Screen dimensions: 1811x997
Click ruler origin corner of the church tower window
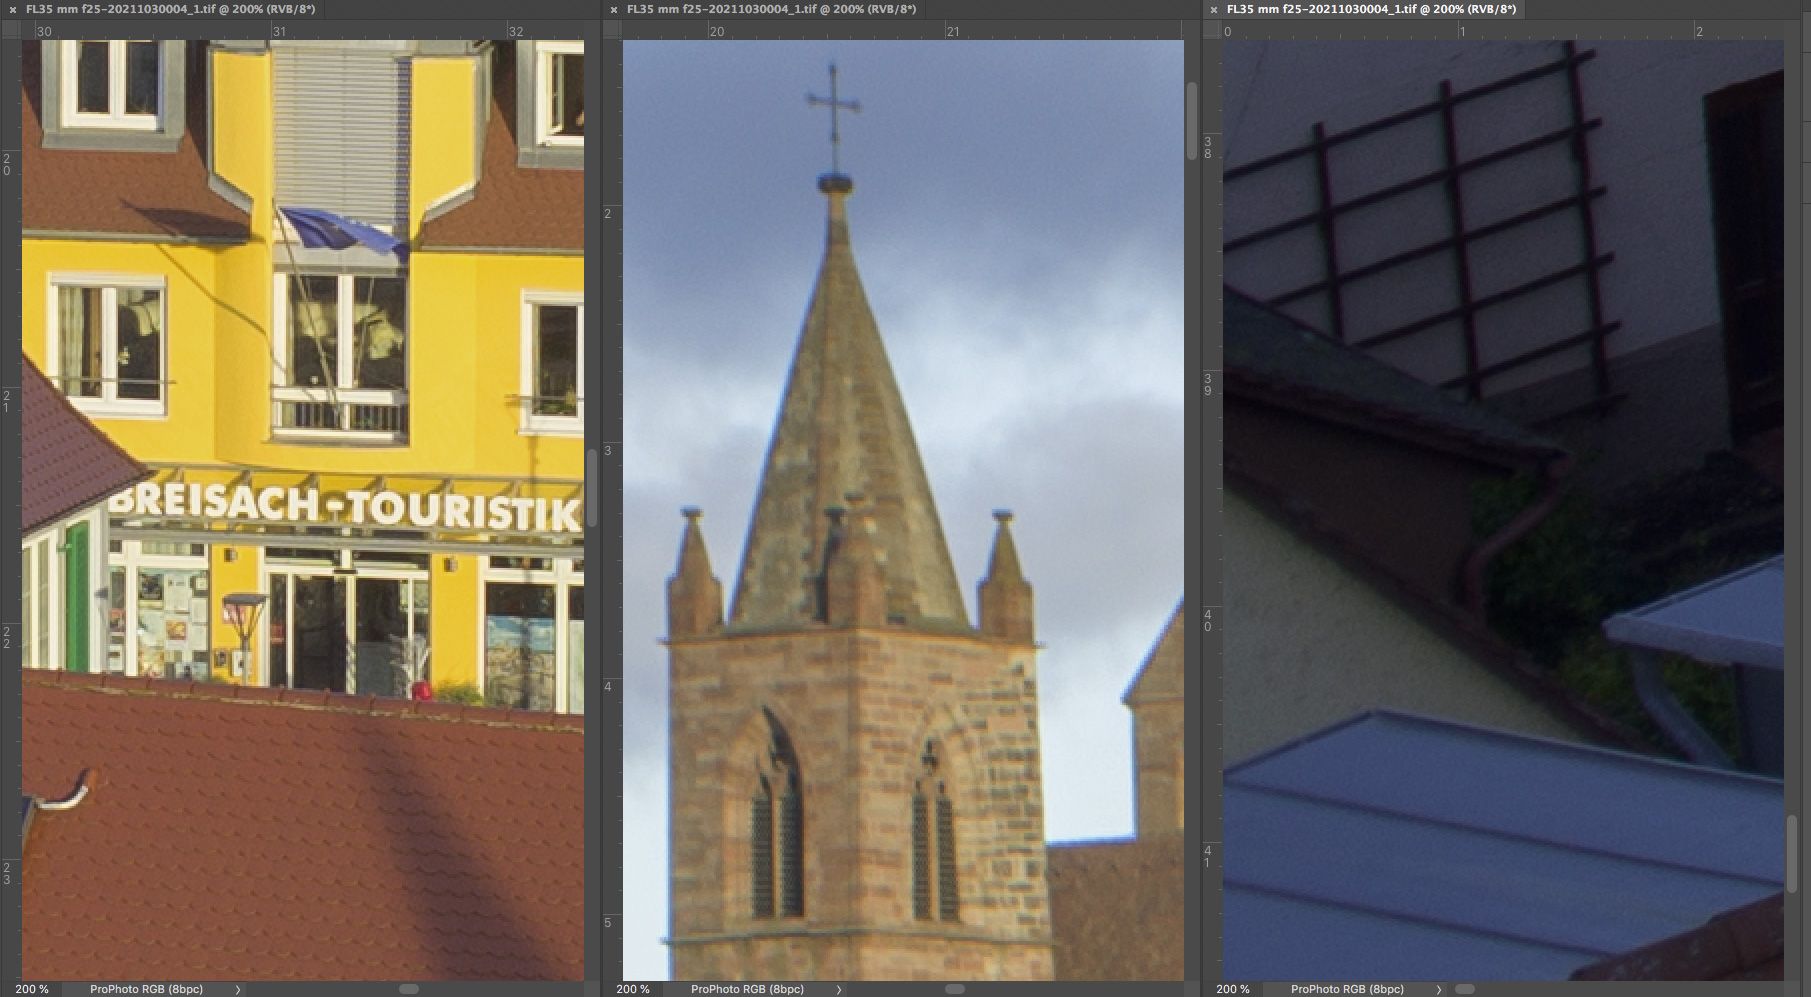tap(611, 31)
